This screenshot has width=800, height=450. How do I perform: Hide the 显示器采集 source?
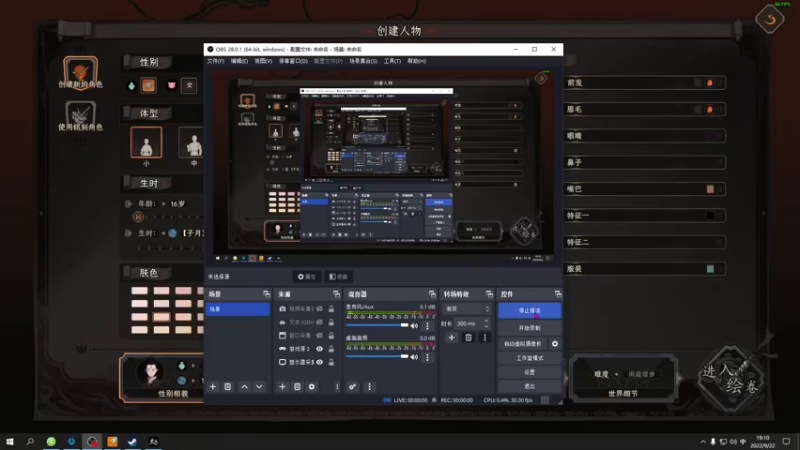coord(319,362)
